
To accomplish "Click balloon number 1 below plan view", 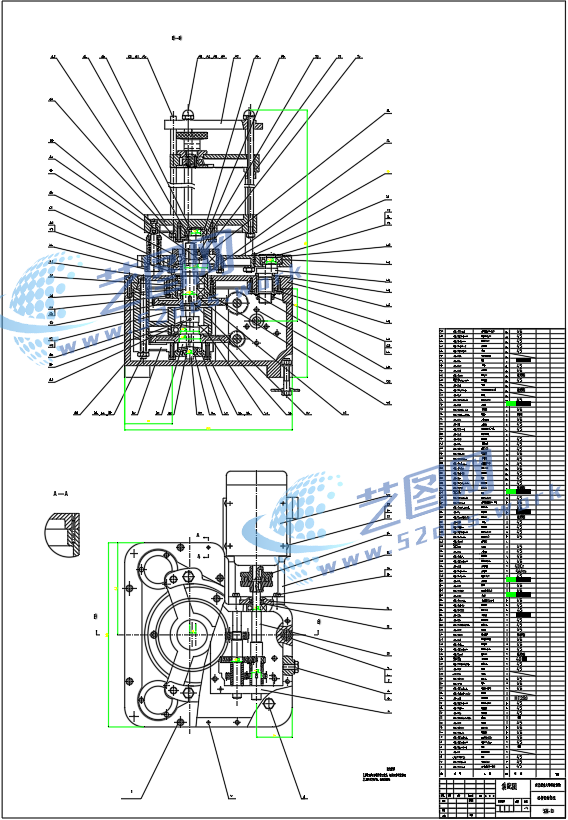I will pyautogui.click(x=131, y=792).
